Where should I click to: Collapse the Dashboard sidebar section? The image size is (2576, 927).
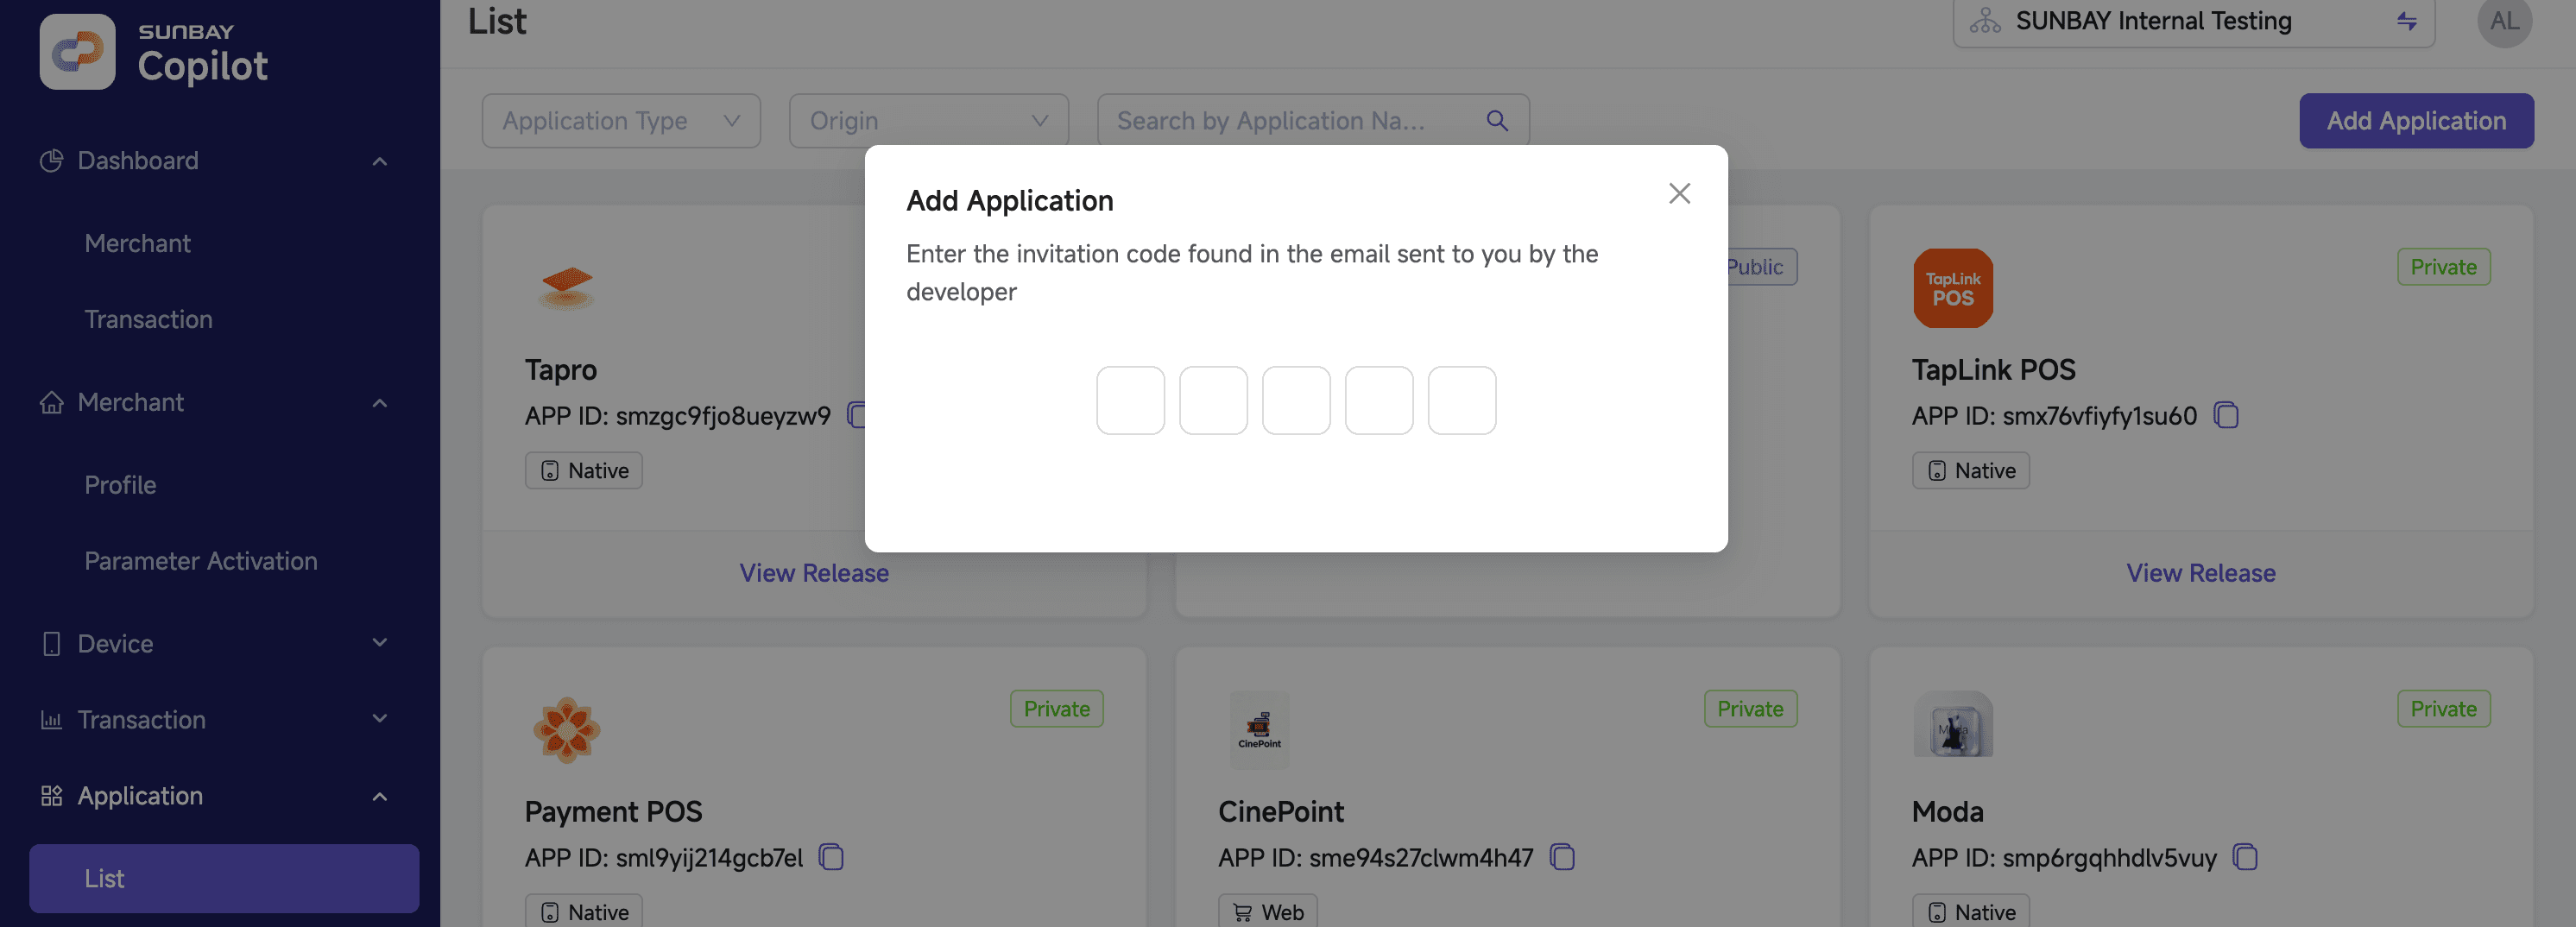[x=380, y=161]
